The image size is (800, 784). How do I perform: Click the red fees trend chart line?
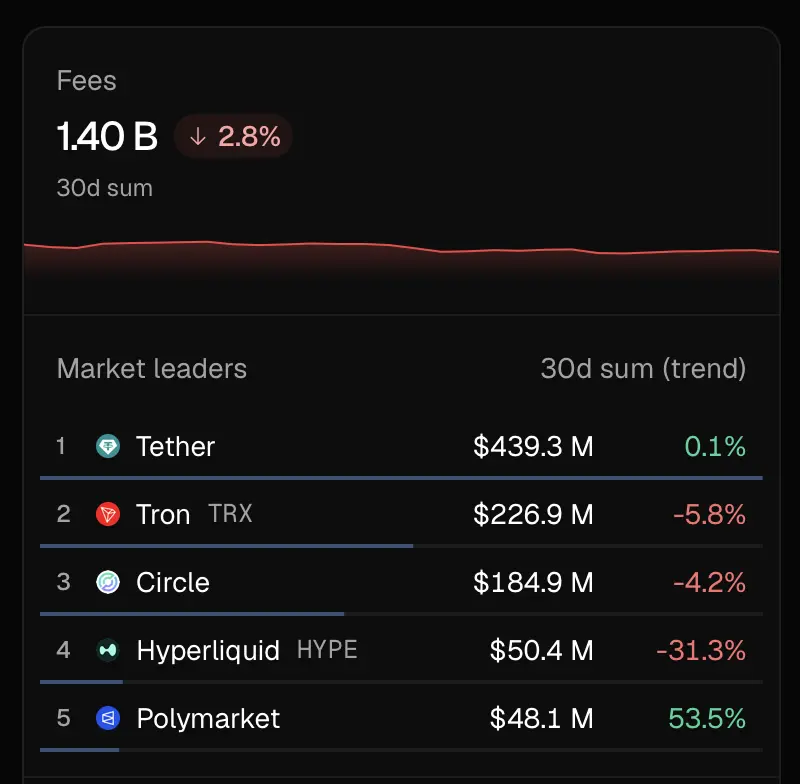(x=401, y=247)
